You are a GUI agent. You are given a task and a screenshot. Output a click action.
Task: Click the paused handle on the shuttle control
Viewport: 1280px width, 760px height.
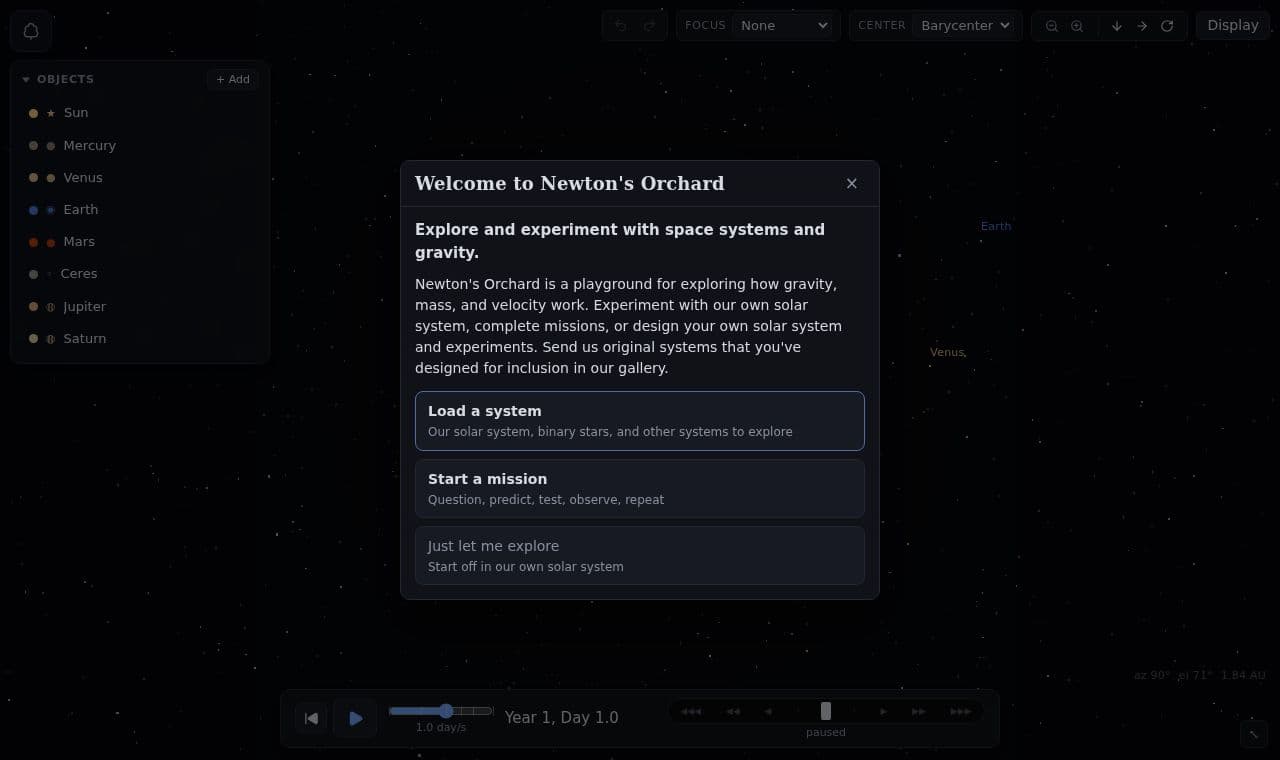(x=826, y=711)
